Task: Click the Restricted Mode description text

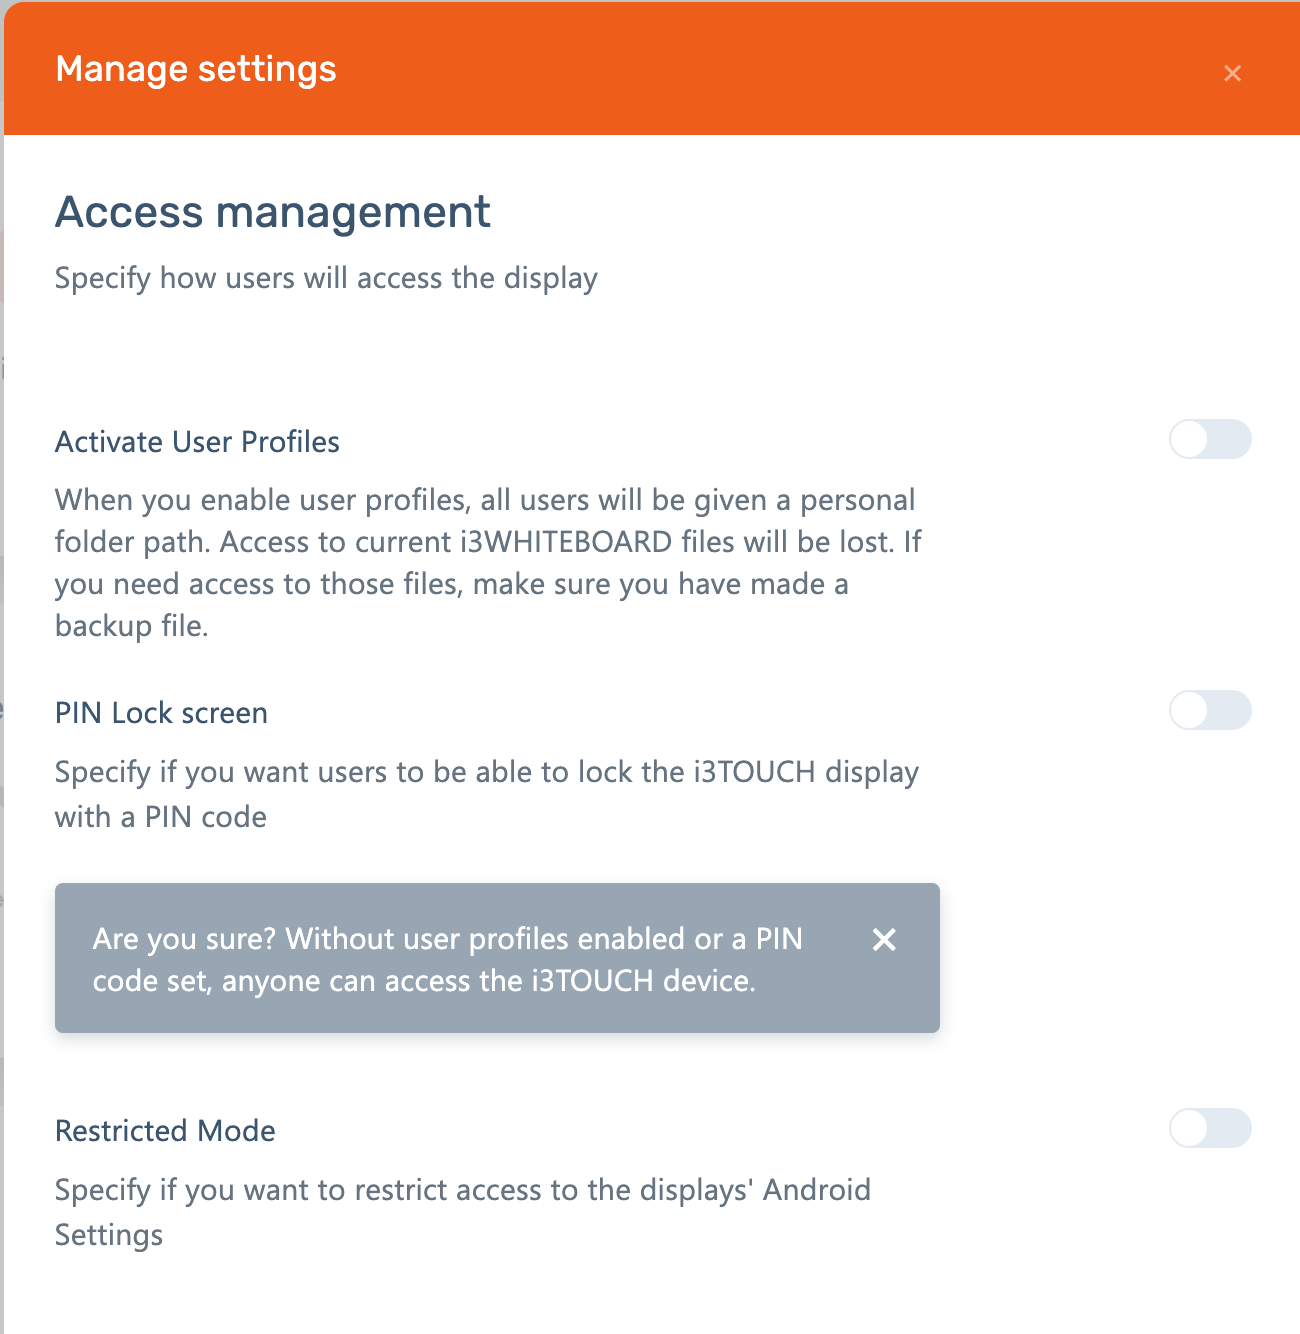Action: [462, 1190]
